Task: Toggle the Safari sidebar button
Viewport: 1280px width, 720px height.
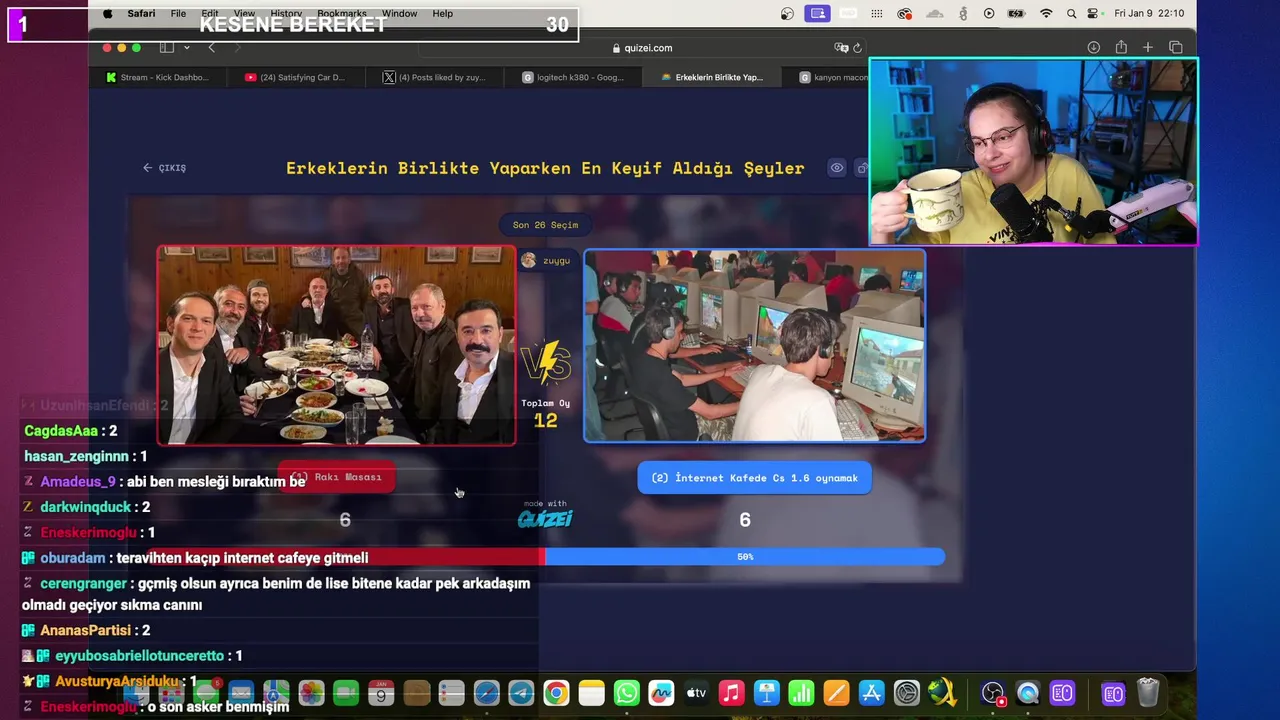Action: pos(167,48)
